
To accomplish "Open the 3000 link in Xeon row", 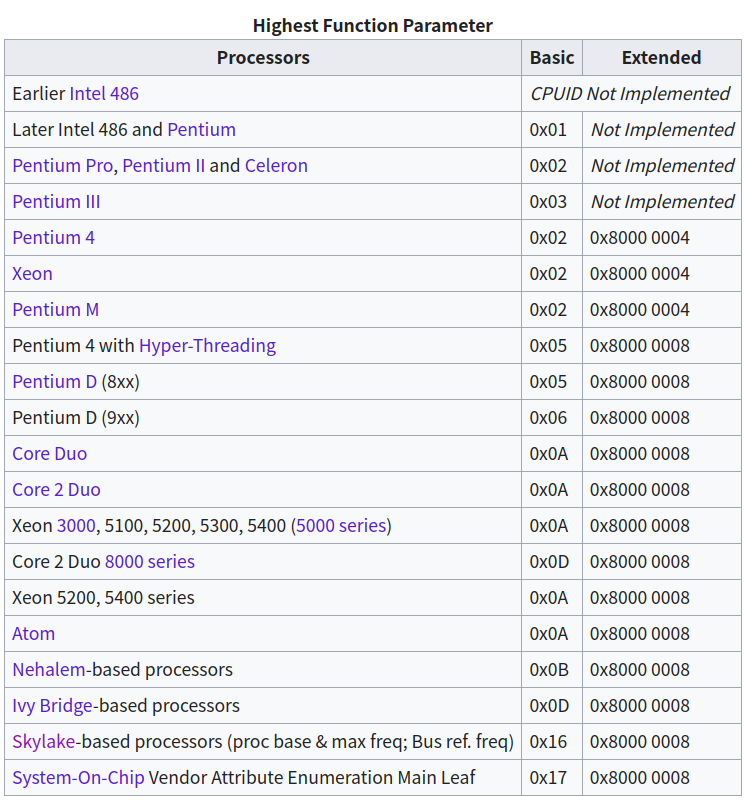I will (x=76, y=525).
